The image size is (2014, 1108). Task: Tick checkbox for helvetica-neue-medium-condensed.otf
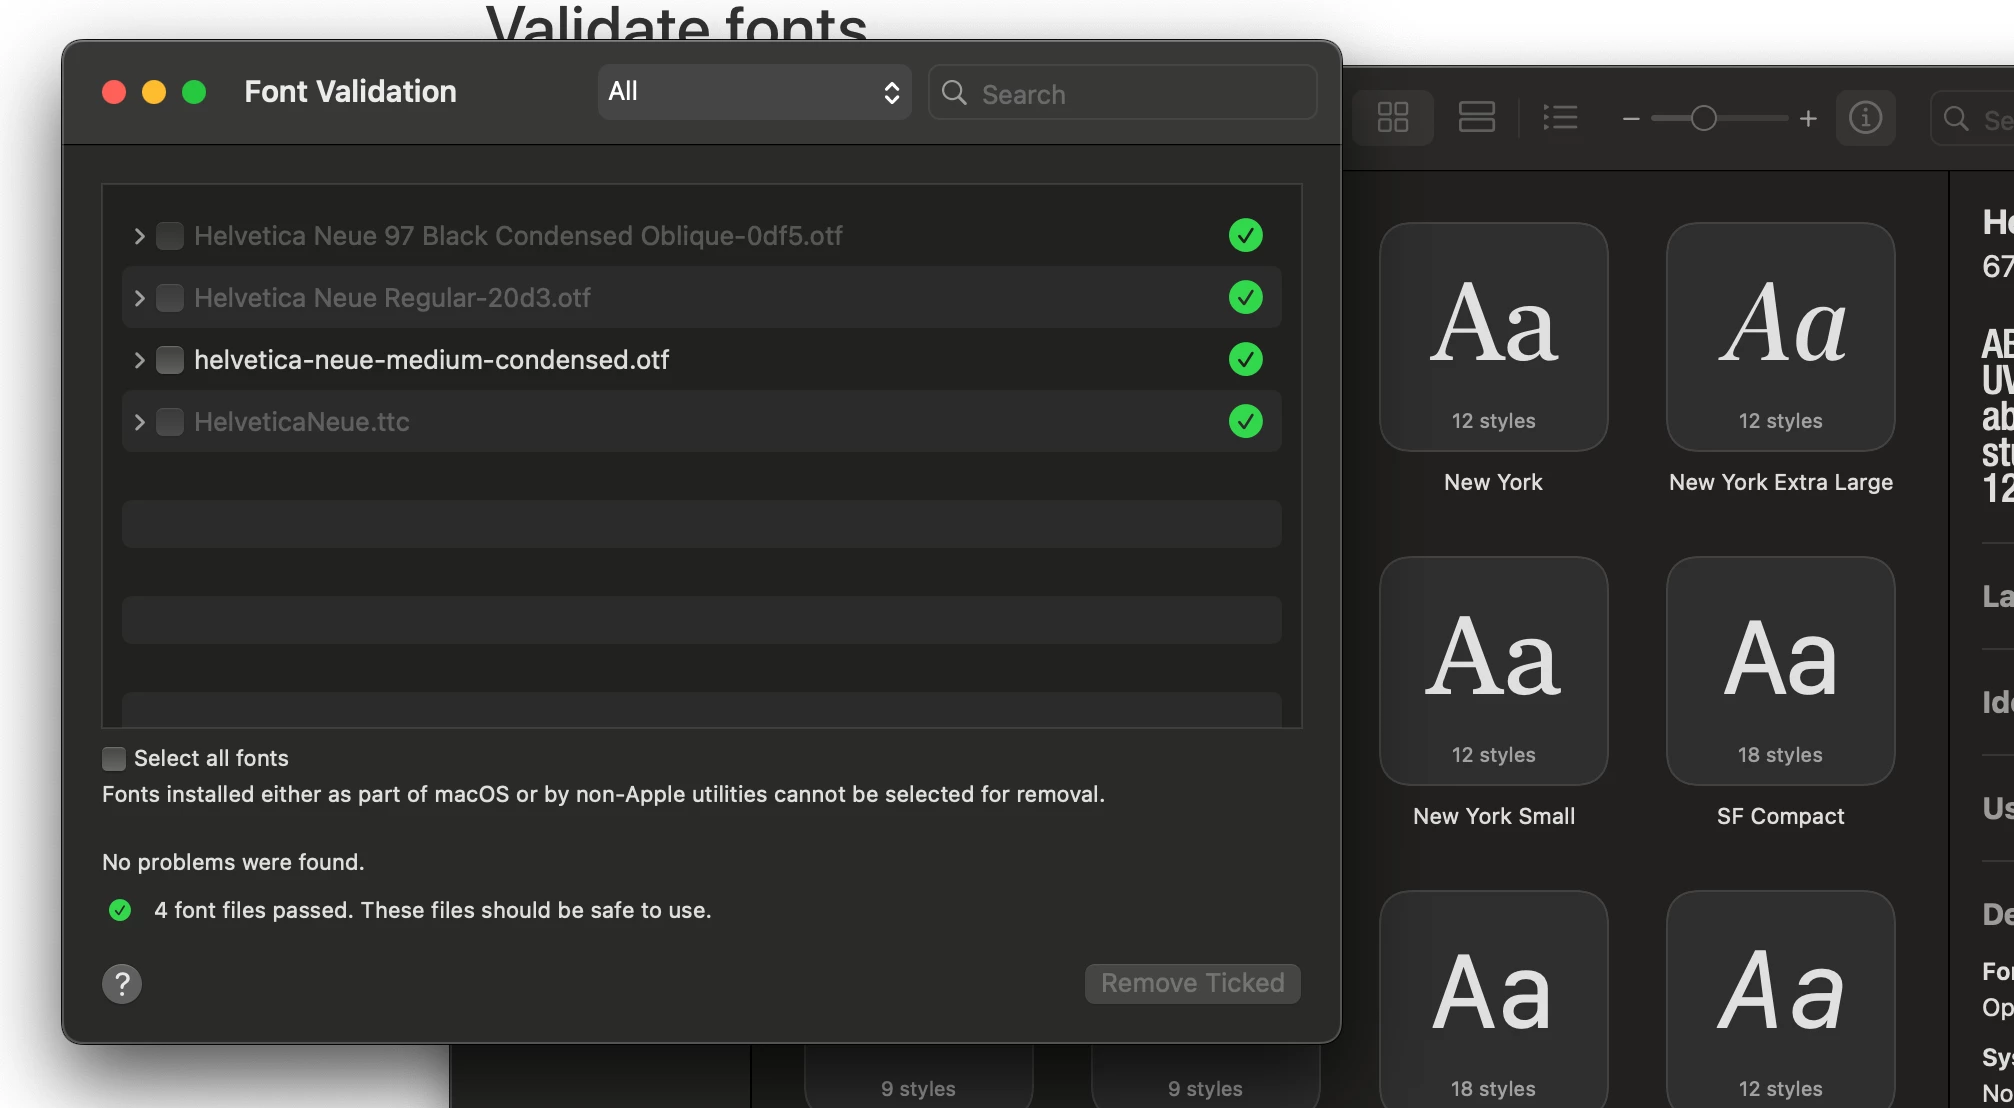pyautogui.click(x=170, y=360)
